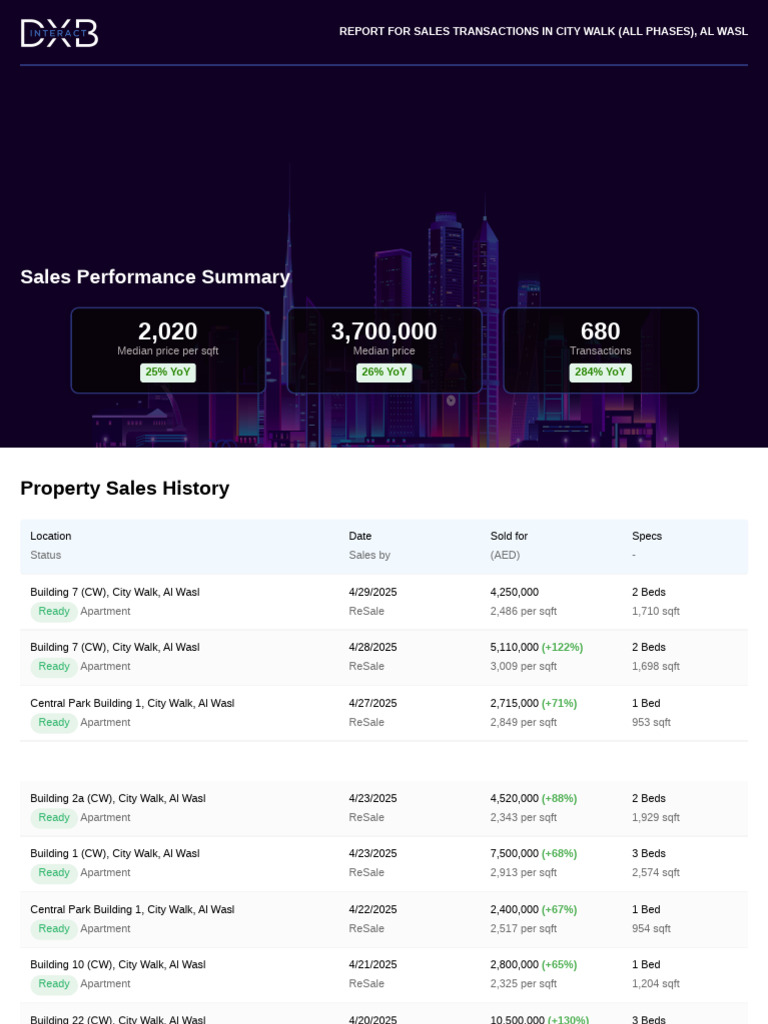Open Central Park Building 1 sale dated 4/27/2025
The image size is (768, 1024).
(x=132, y=703)
